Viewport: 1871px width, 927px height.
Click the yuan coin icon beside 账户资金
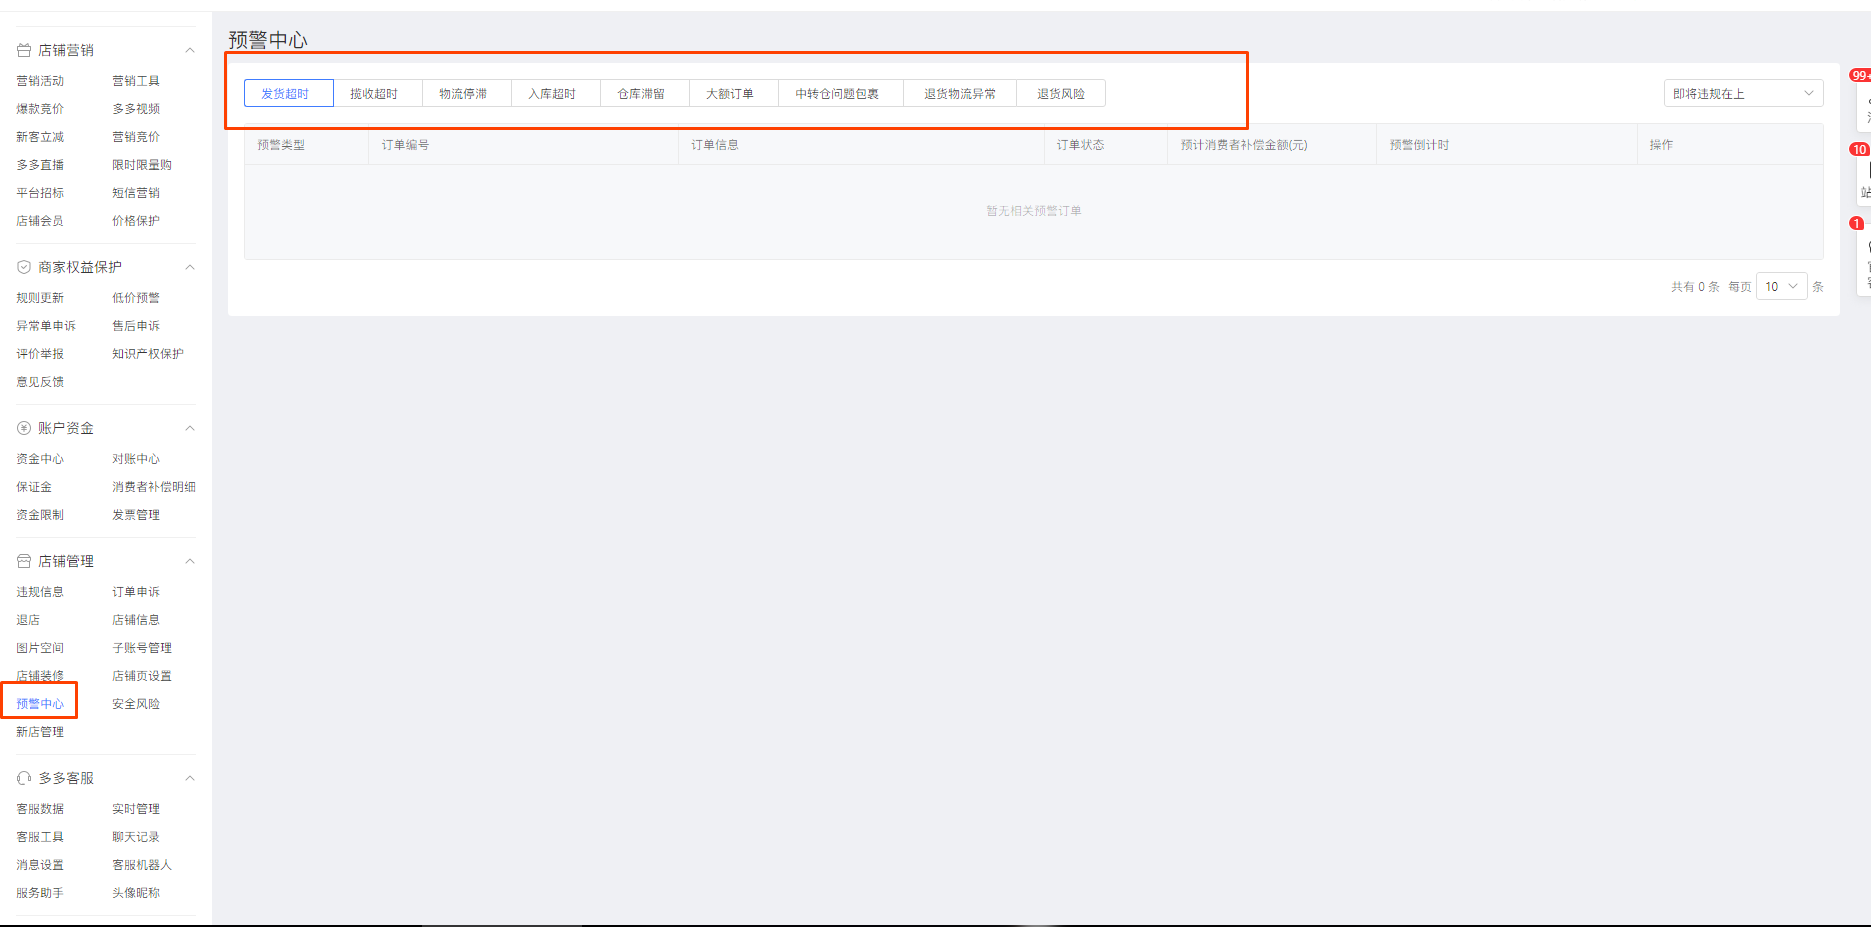click(x=24, y=428)
